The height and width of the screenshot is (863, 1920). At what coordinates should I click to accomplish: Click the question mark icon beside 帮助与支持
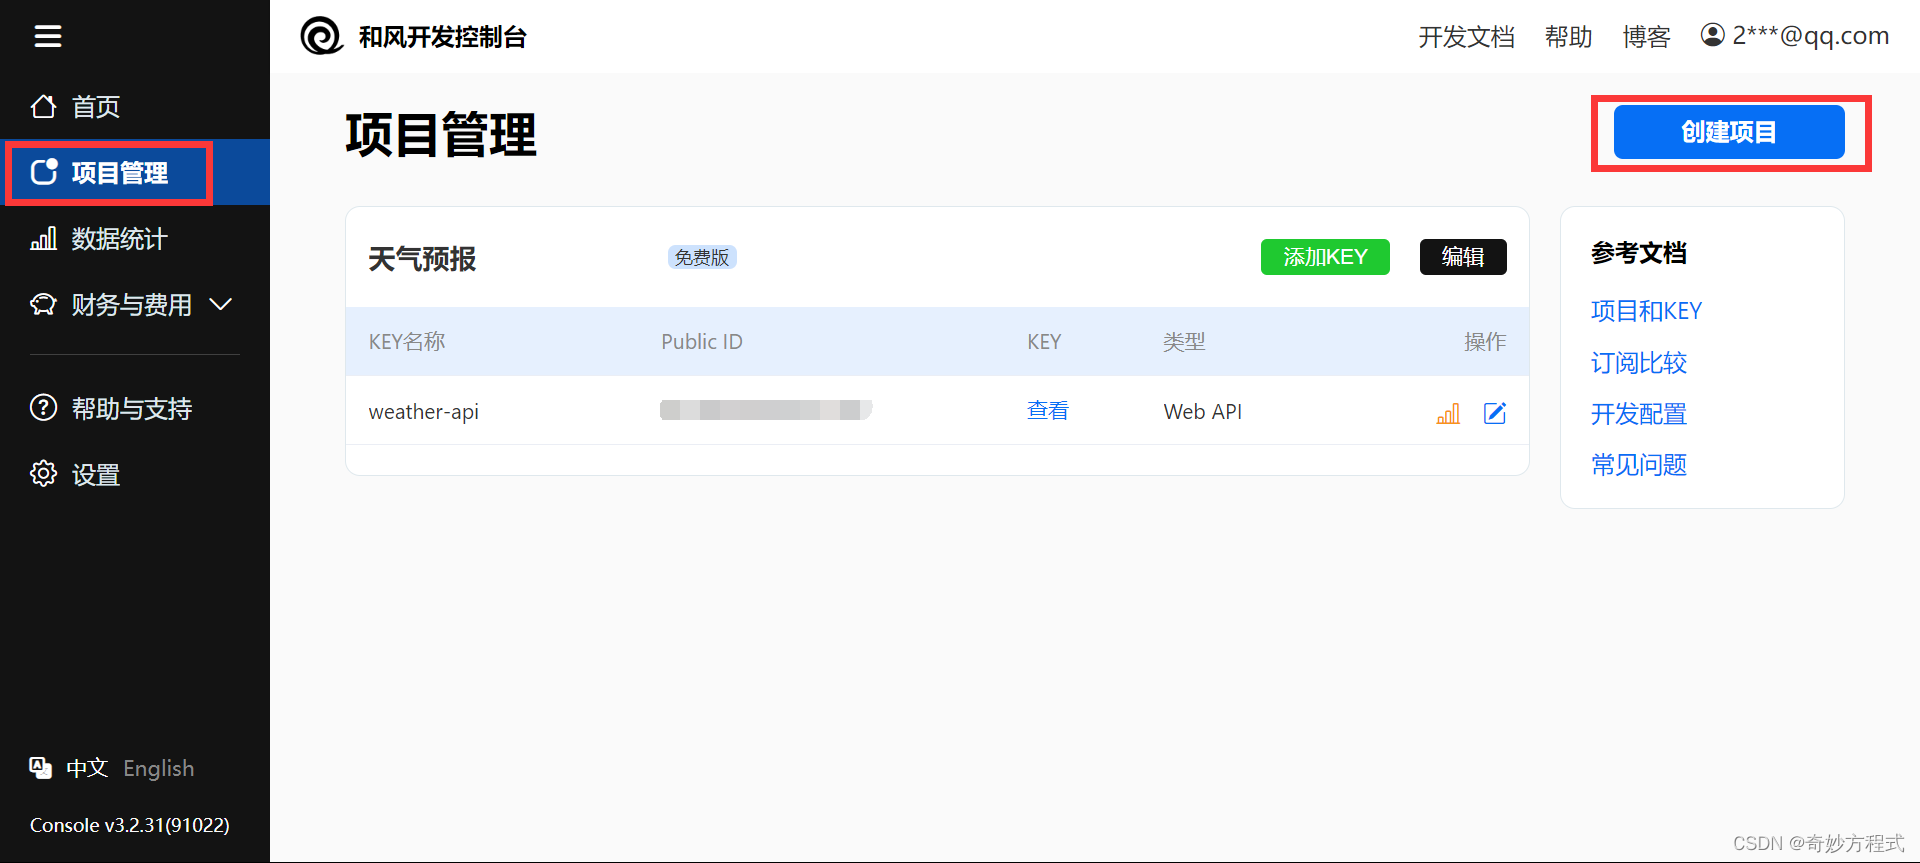tap(43, 408)
